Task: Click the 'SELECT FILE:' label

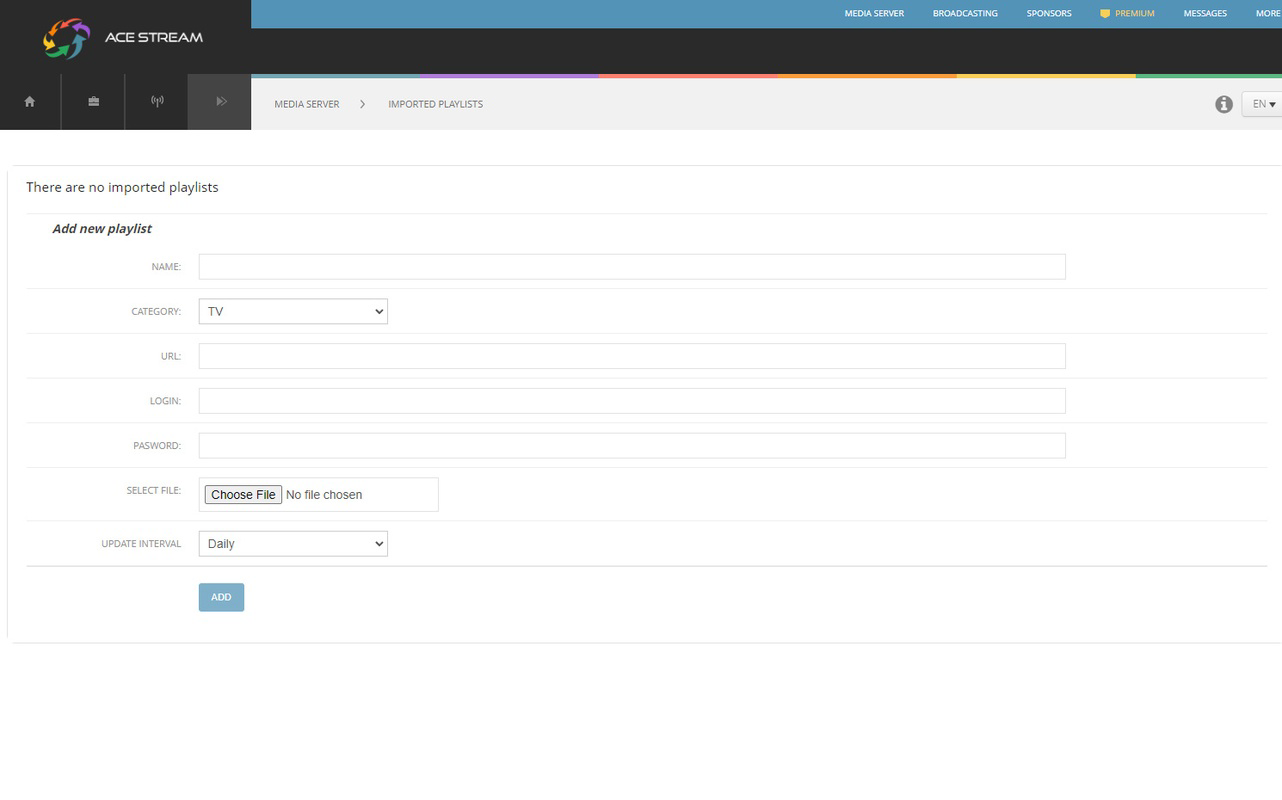Action: 154,491
